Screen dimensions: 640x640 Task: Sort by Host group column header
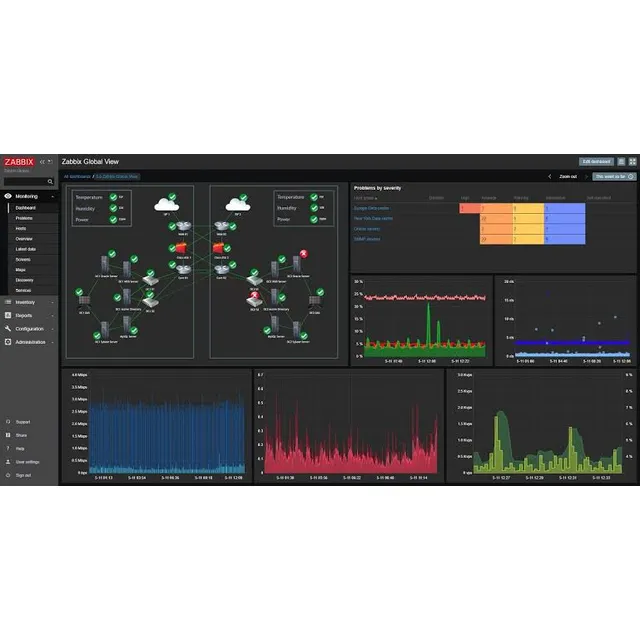[x=365, y=198]
